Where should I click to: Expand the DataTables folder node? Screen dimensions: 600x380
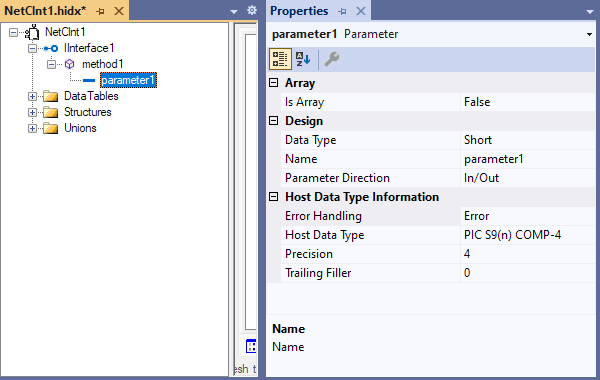[33, 96]
